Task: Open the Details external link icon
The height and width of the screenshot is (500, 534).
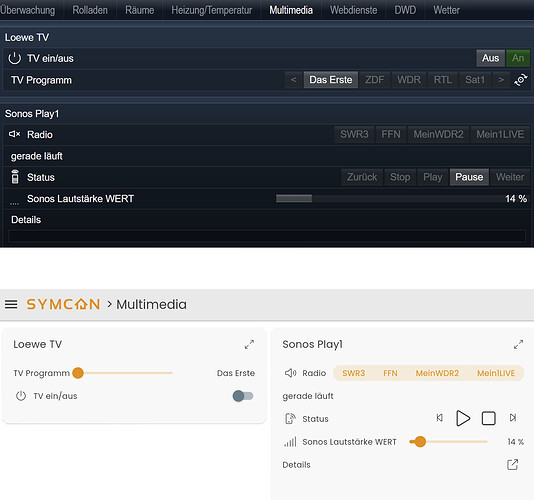Action: (513, 465)
